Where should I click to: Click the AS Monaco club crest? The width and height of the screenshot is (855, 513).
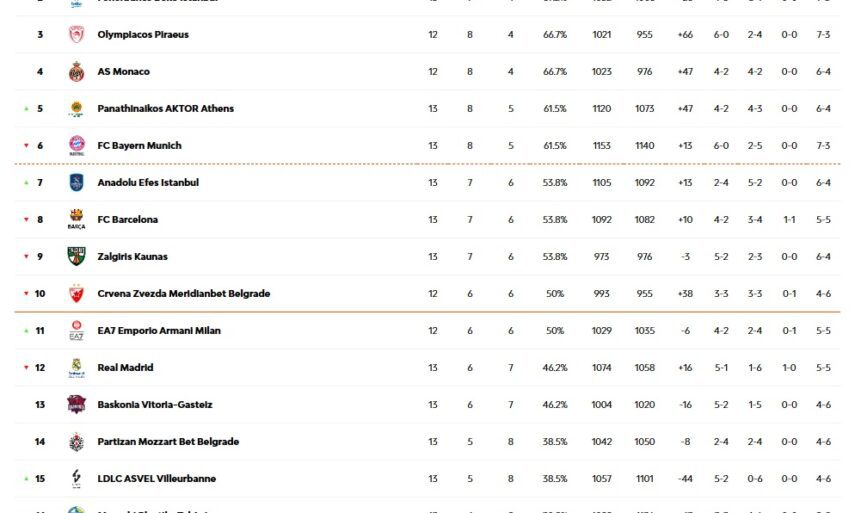click(x=76, y=72)
